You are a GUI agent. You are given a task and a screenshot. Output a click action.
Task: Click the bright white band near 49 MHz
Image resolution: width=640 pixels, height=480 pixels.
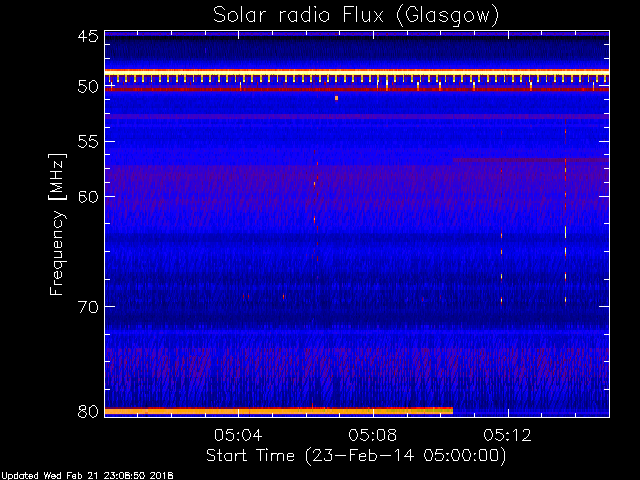click(357, 72)
